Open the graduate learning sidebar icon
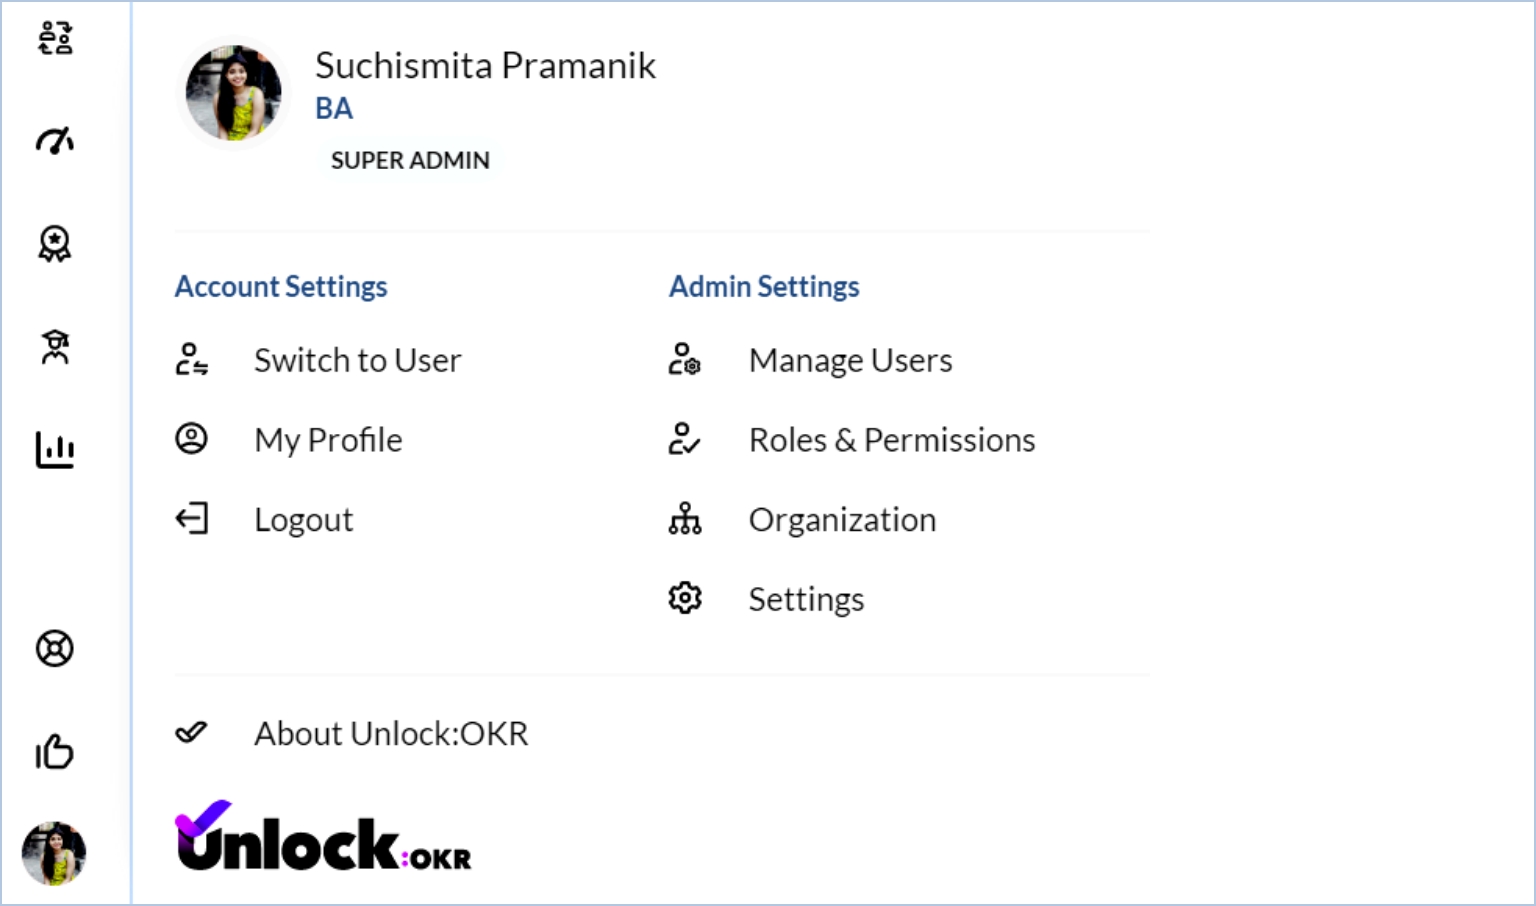Screen dimensions: 1536x906 tap(55, 347)
